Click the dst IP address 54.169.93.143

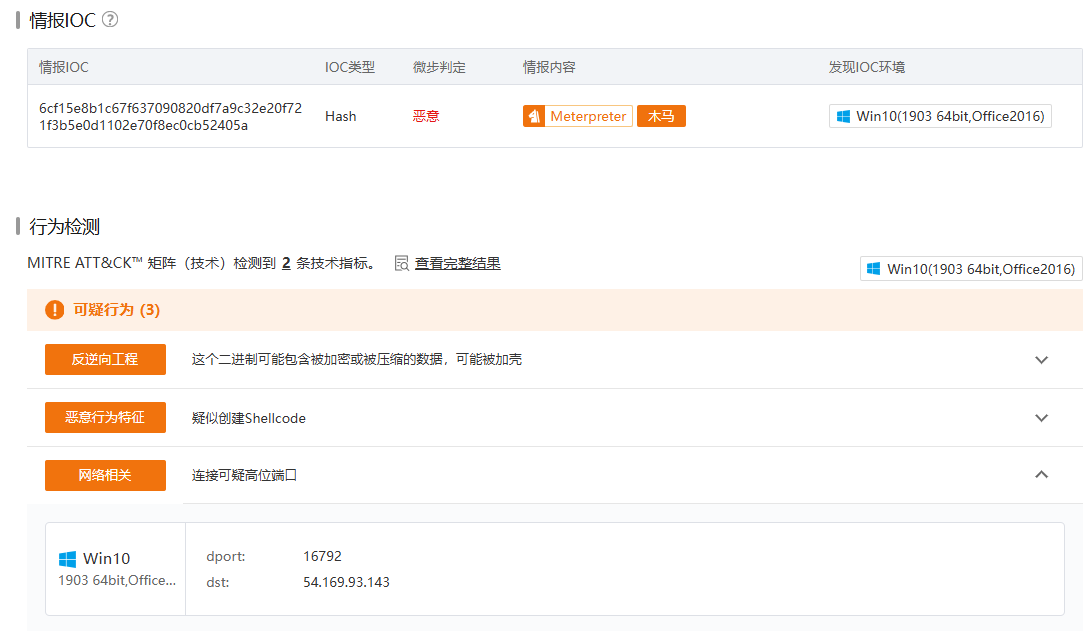click(x=346, y=582)
